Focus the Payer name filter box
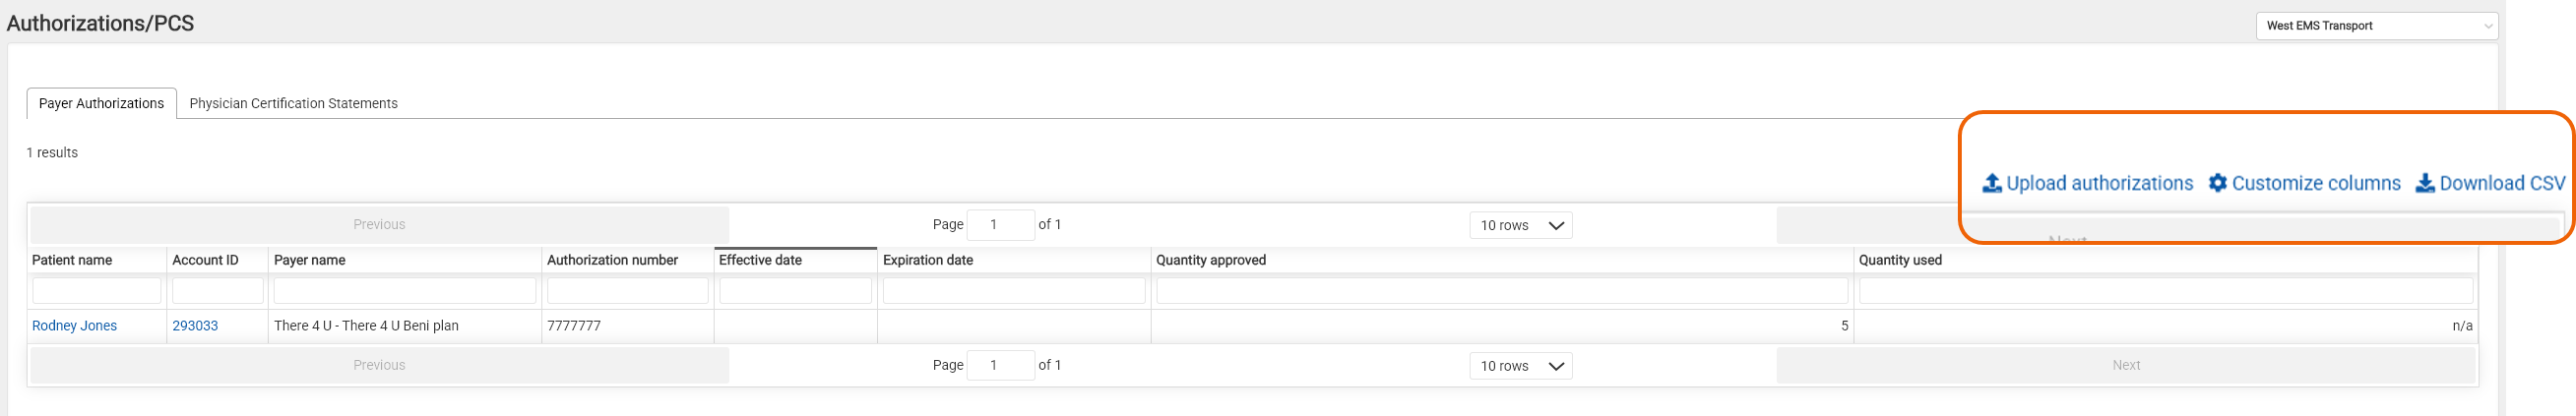 (x=404, y=291)
